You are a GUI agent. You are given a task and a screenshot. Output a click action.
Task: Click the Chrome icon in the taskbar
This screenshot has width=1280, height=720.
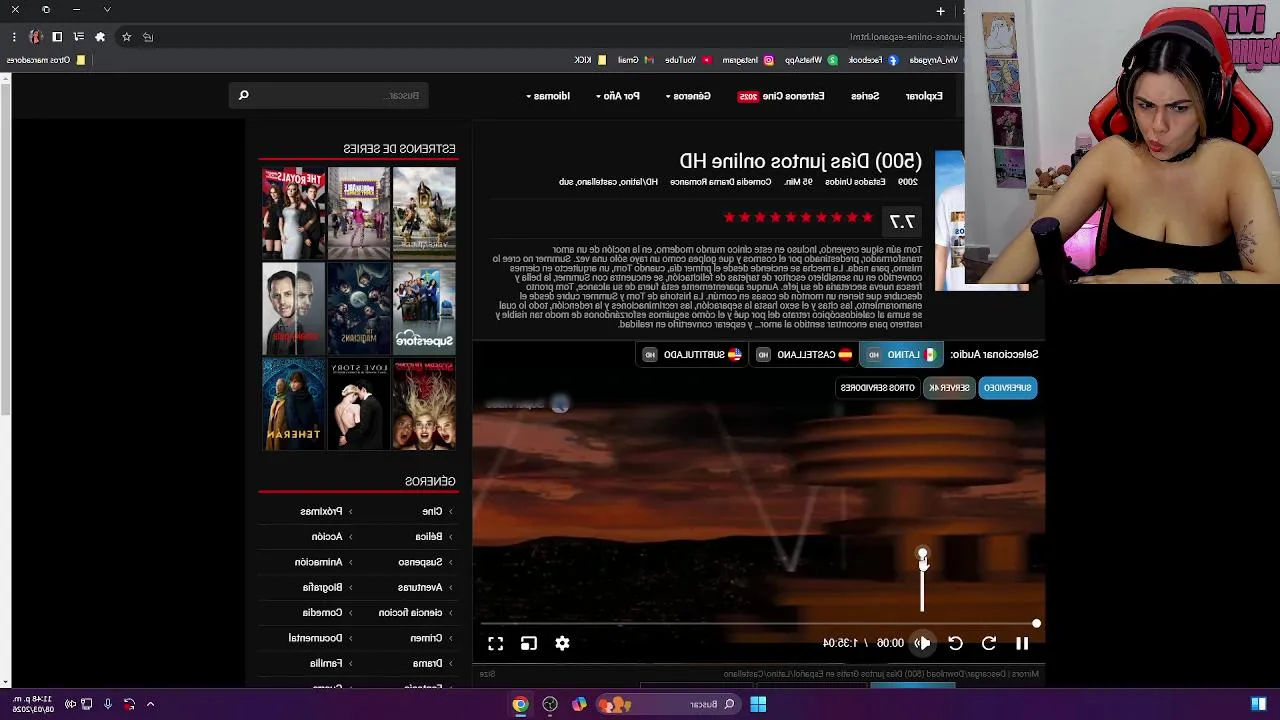pyautogui.click(x=520, y=704)
